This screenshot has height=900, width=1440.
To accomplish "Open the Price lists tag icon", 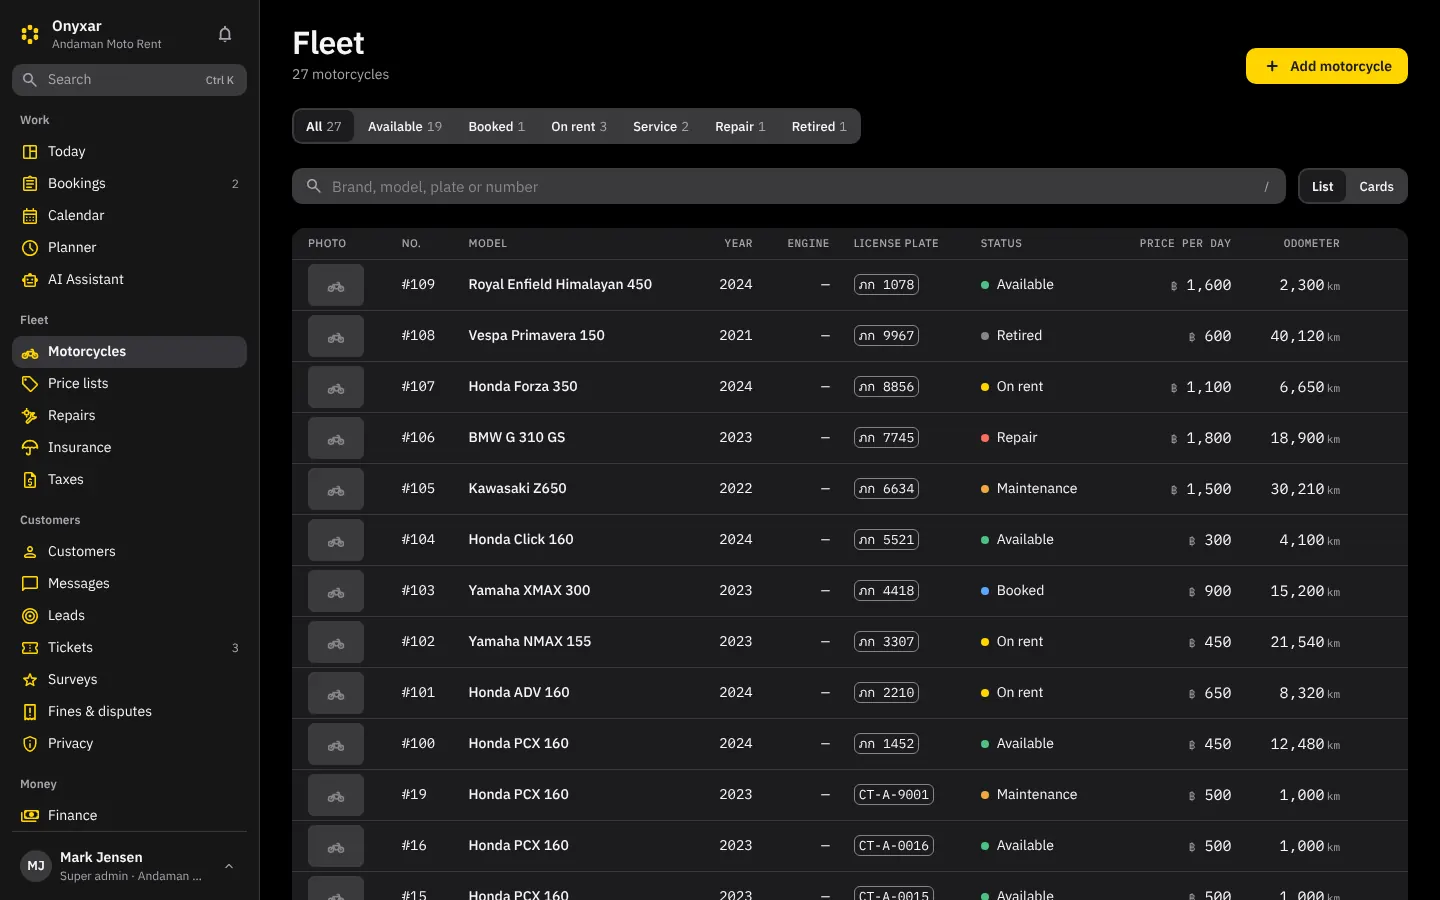I will click(30, 384).
